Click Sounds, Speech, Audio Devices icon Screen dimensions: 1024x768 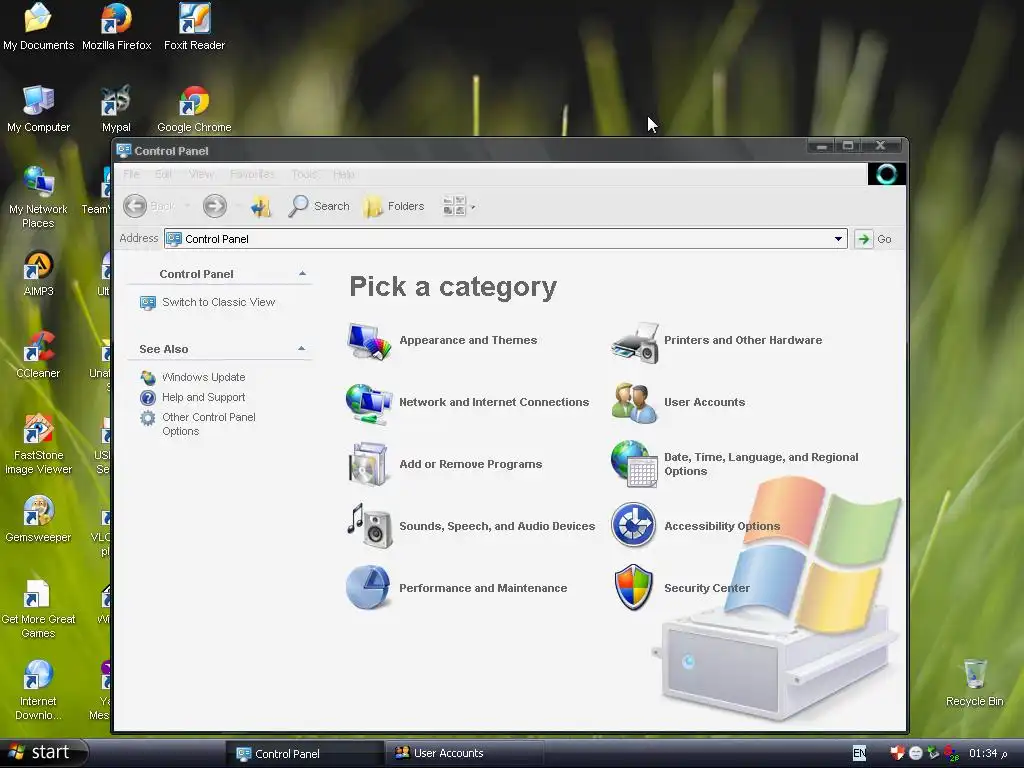tap(370, 526)
